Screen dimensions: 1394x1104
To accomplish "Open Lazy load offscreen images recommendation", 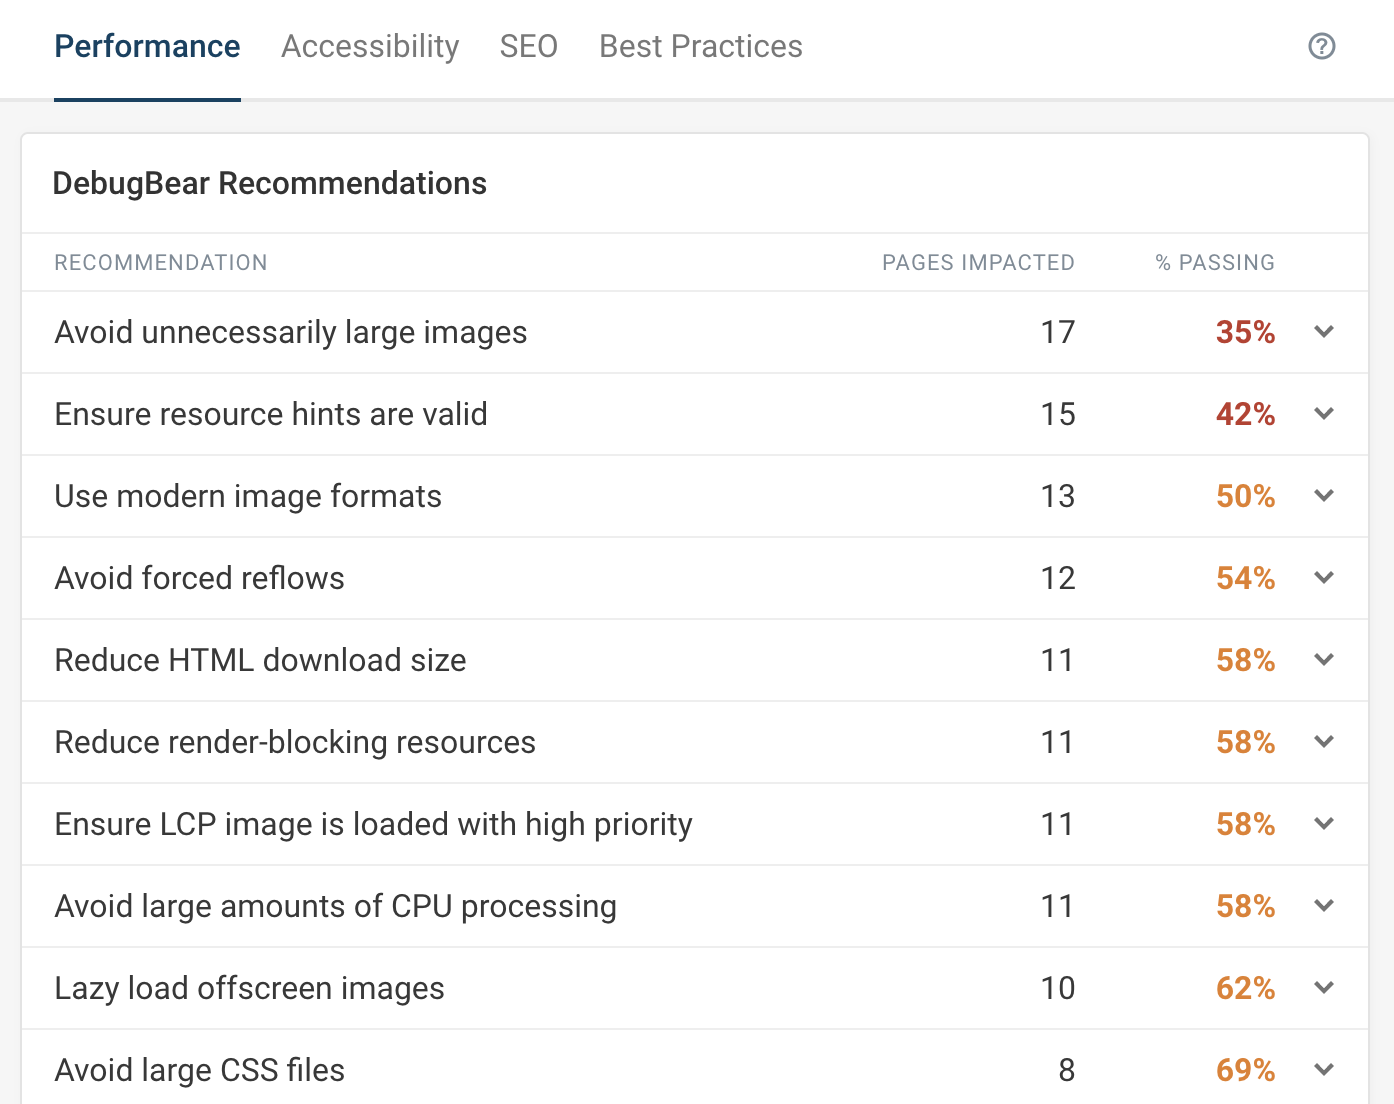I will (x=249, y=988).
